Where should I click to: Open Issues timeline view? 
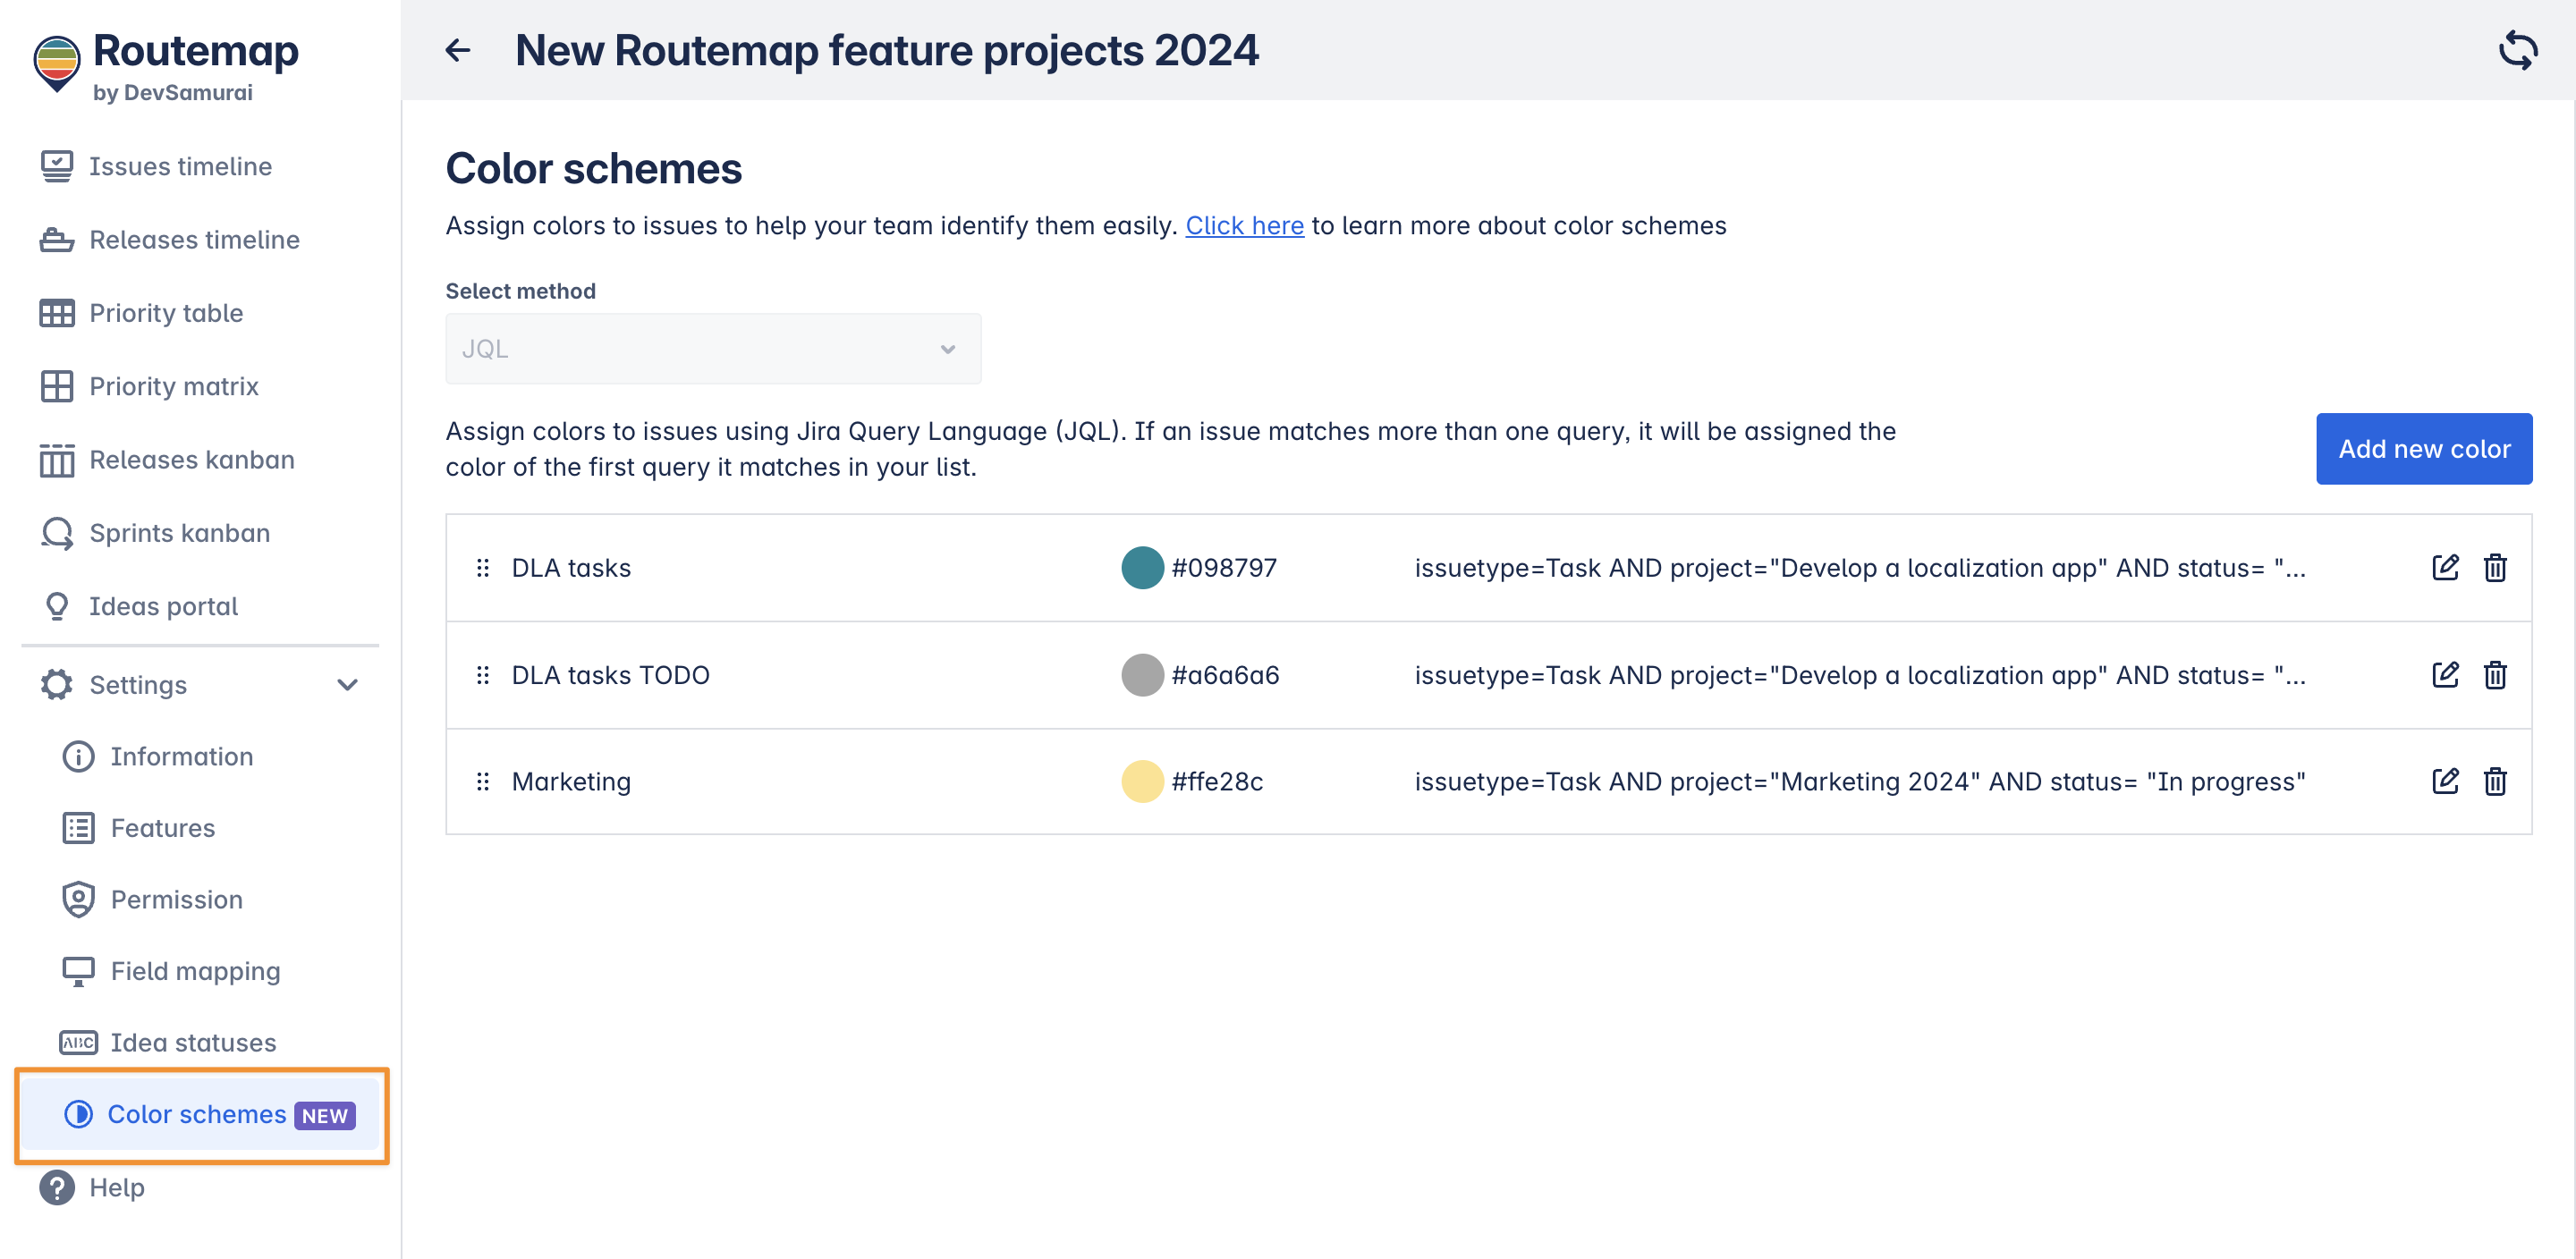(180, 166)
